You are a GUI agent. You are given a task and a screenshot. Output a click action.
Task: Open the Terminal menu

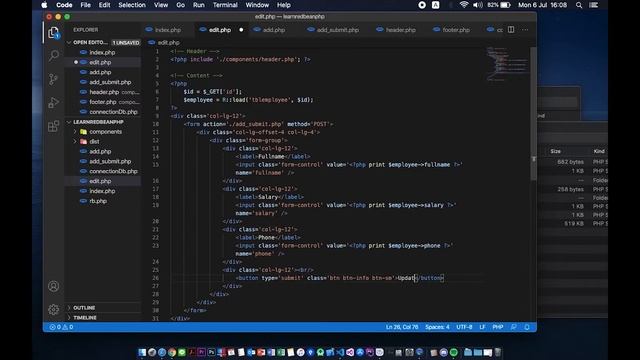[x=225, y=5]
